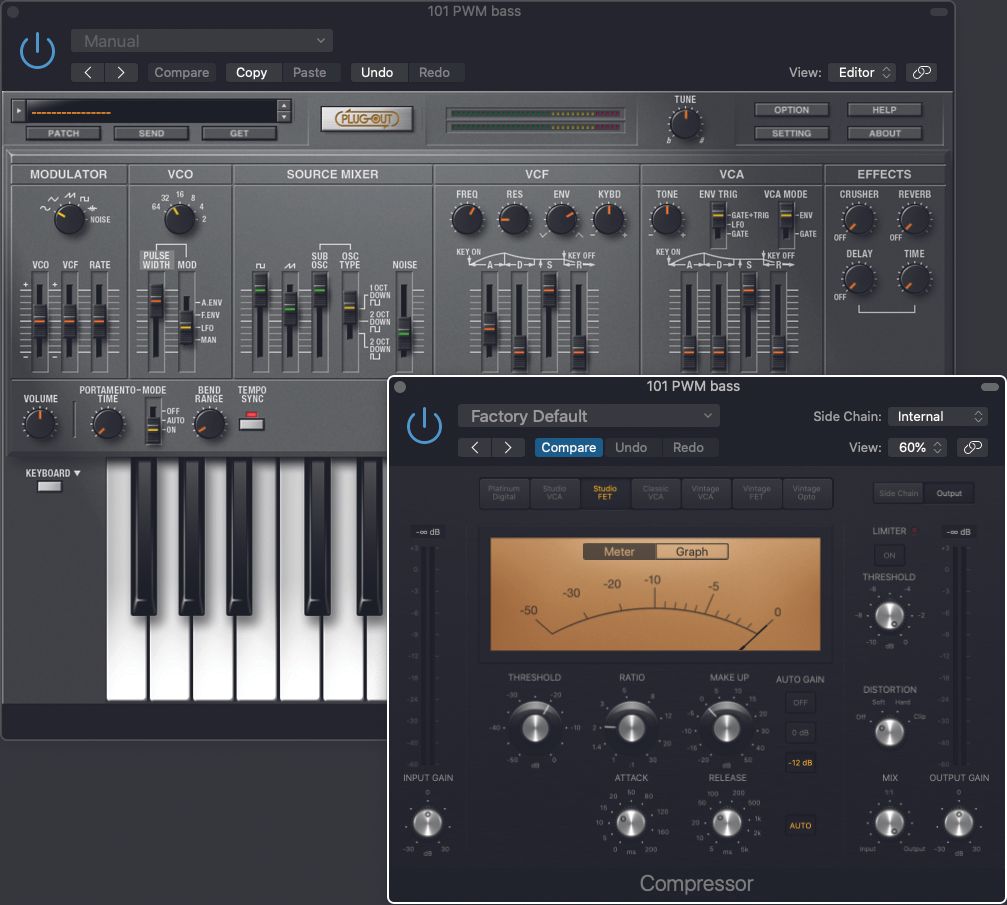Viewport: 1007px width, 905px height.
Task: Select the Vintage Opto circuit type
Action: point(808,493)
